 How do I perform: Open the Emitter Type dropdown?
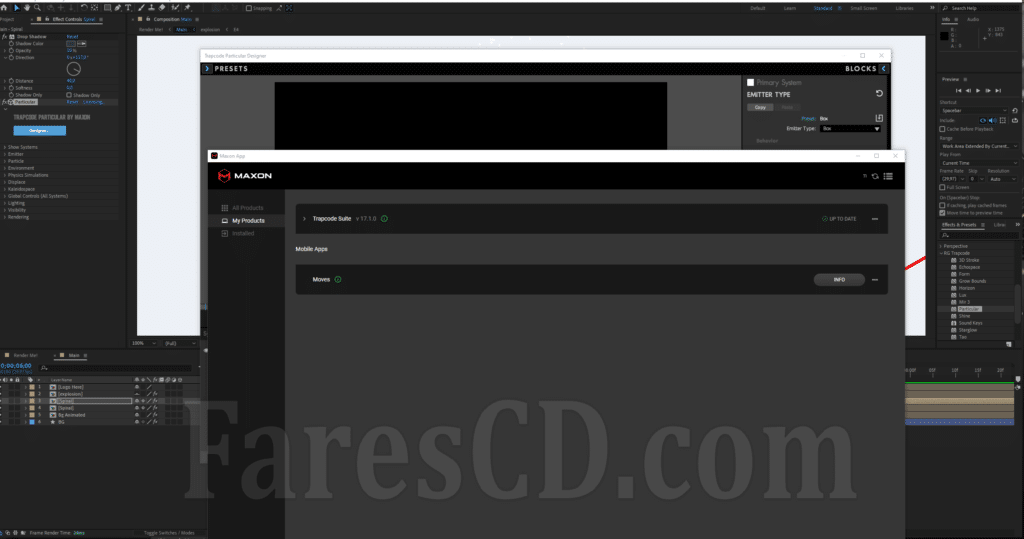(x=850, y=129)
